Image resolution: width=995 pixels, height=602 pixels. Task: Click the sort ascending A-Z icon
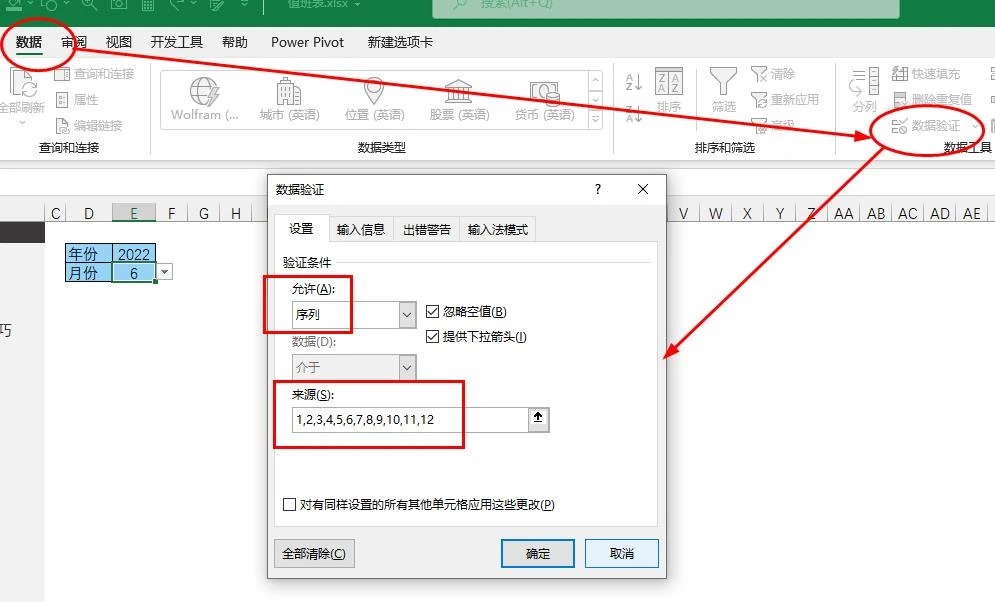coord(633,82)
